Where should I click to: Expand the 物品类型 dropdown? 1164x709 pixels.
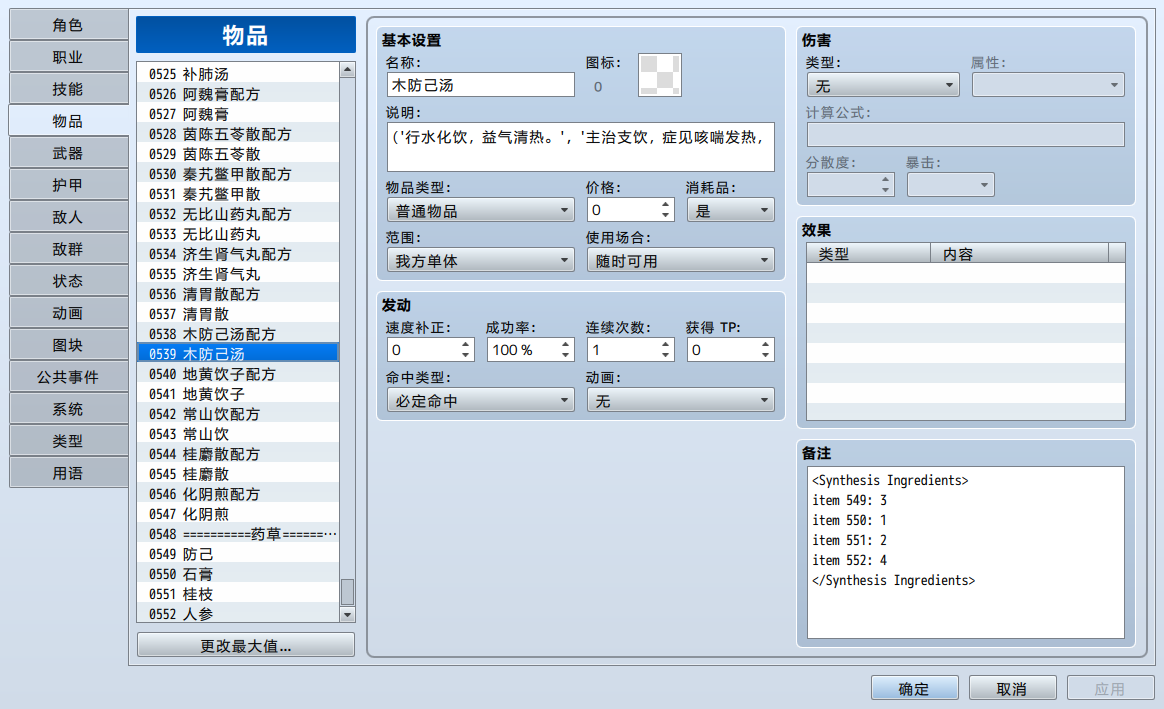(481, 210)
